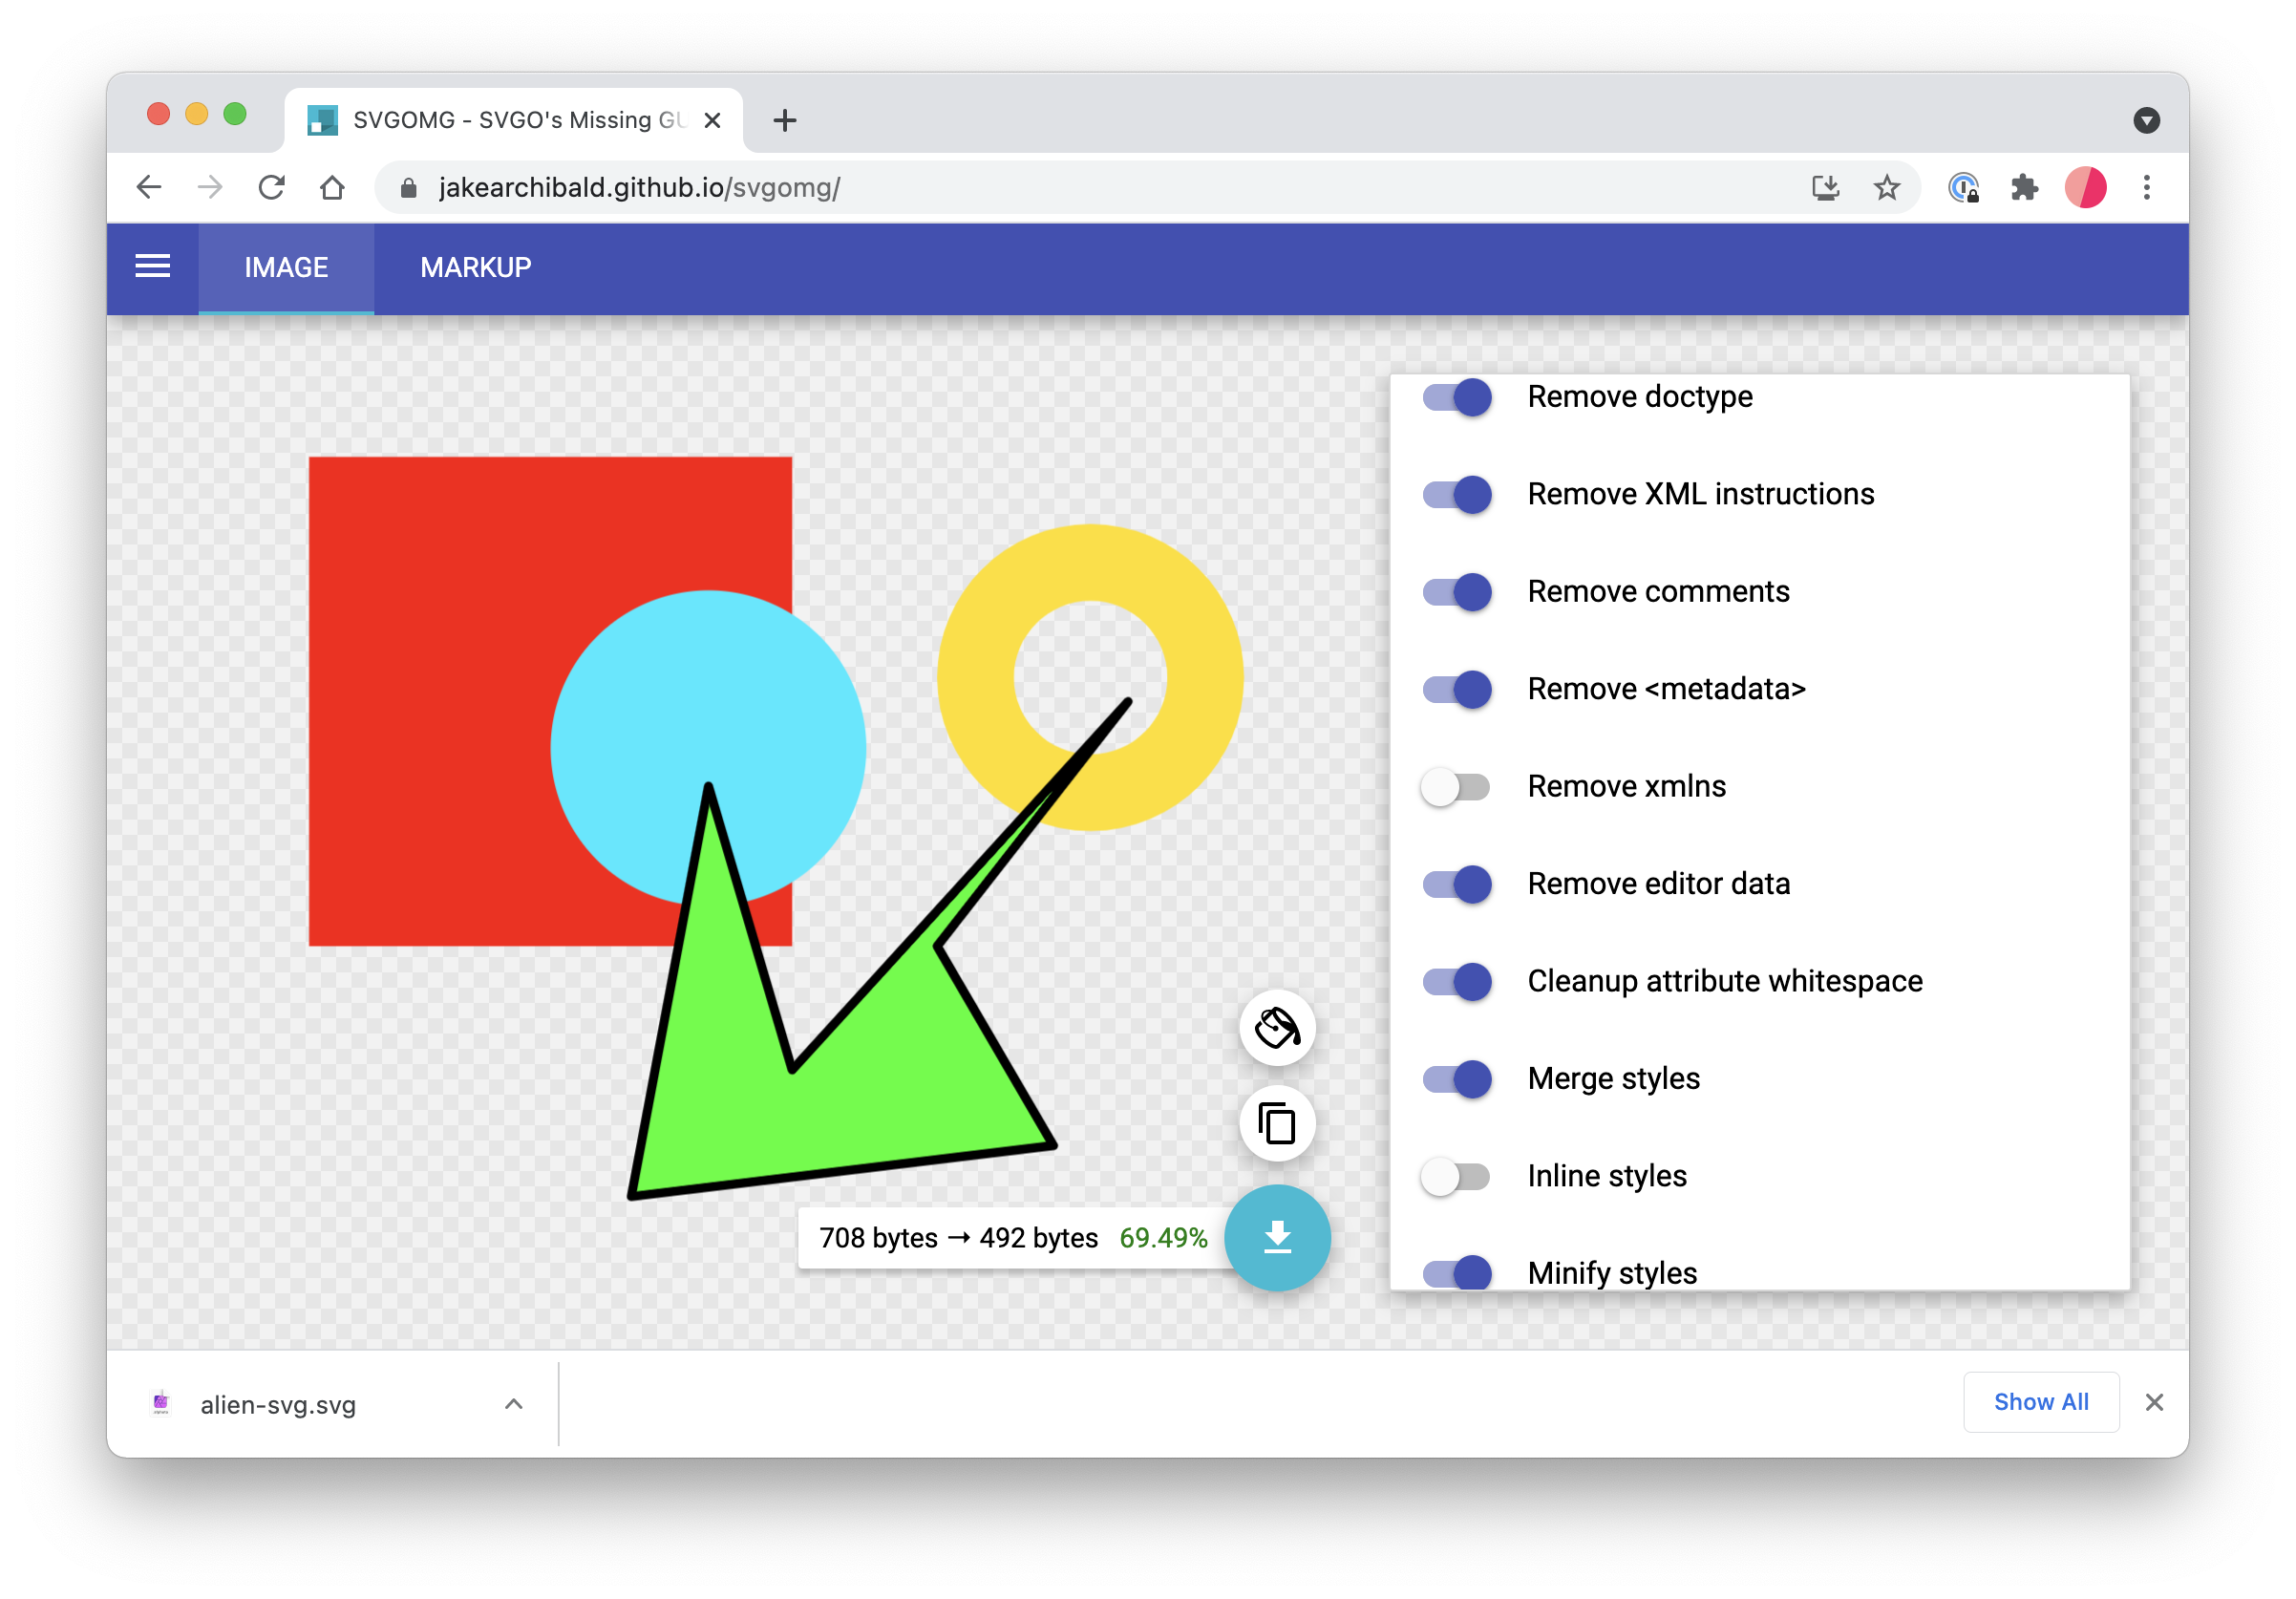Screen dimensions: 2296x1599
Task: Toggle the Minify styles switch
Action: click(1456, 1272)
